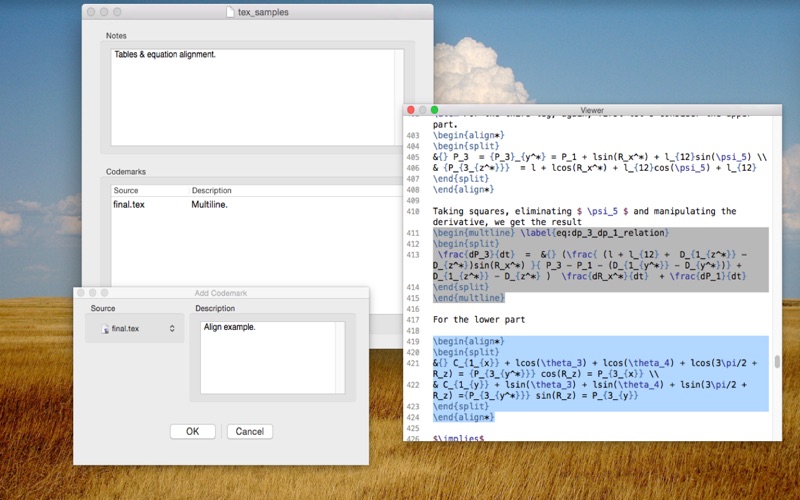Image resolution: width=800 pixels, height=500 pixels.
Task: Click into the Notes text area
Action: (253, 97)
